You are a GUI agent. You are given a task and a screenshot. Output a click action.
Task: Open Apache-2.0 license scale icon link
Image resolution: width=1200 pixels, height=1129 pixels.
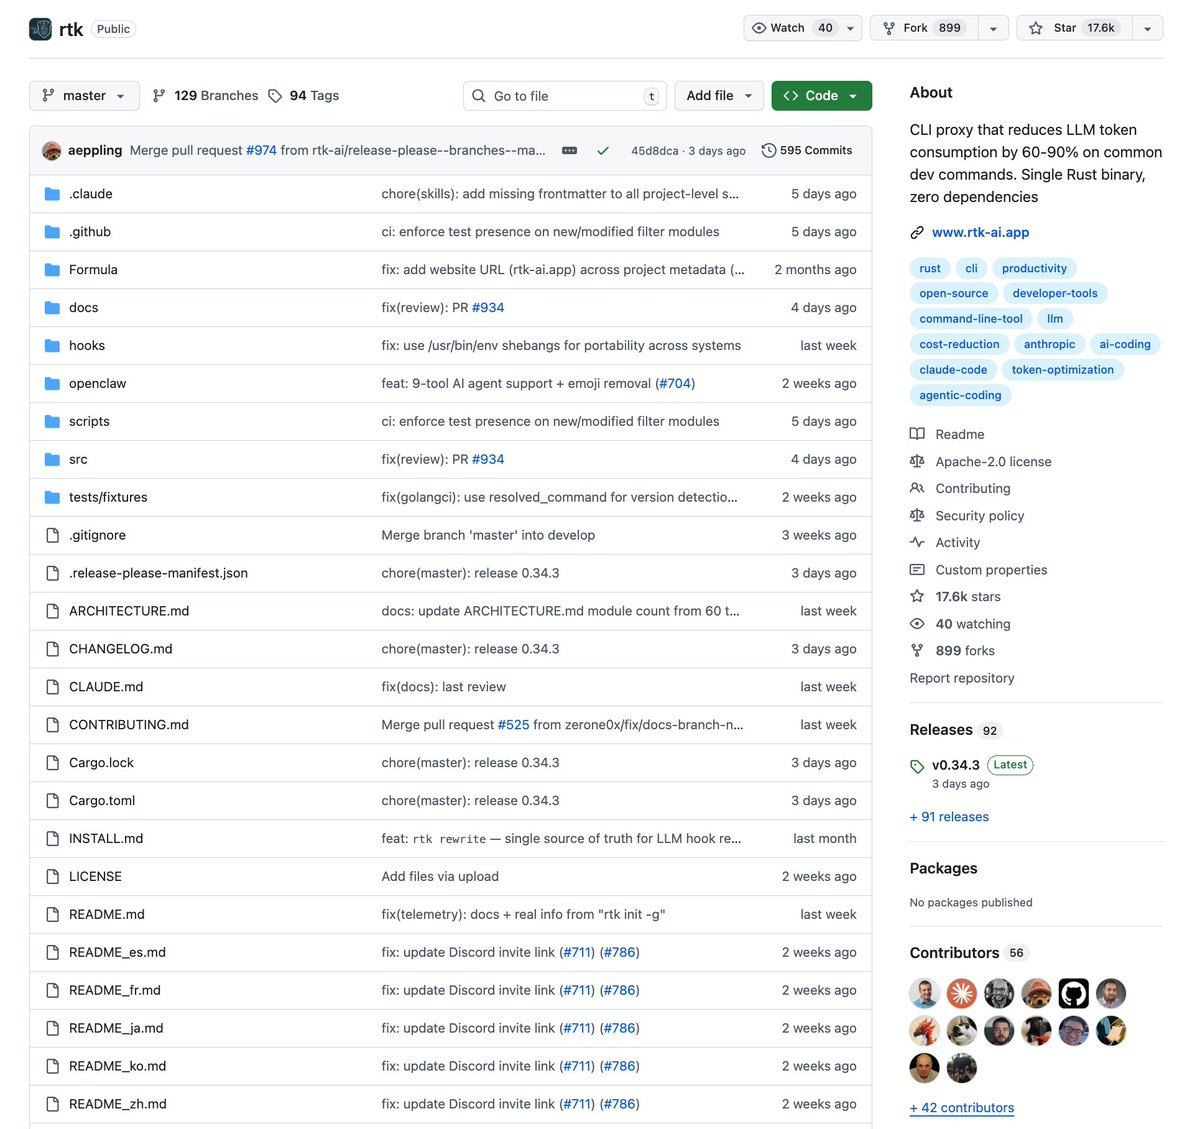click(x=917, y=461)
